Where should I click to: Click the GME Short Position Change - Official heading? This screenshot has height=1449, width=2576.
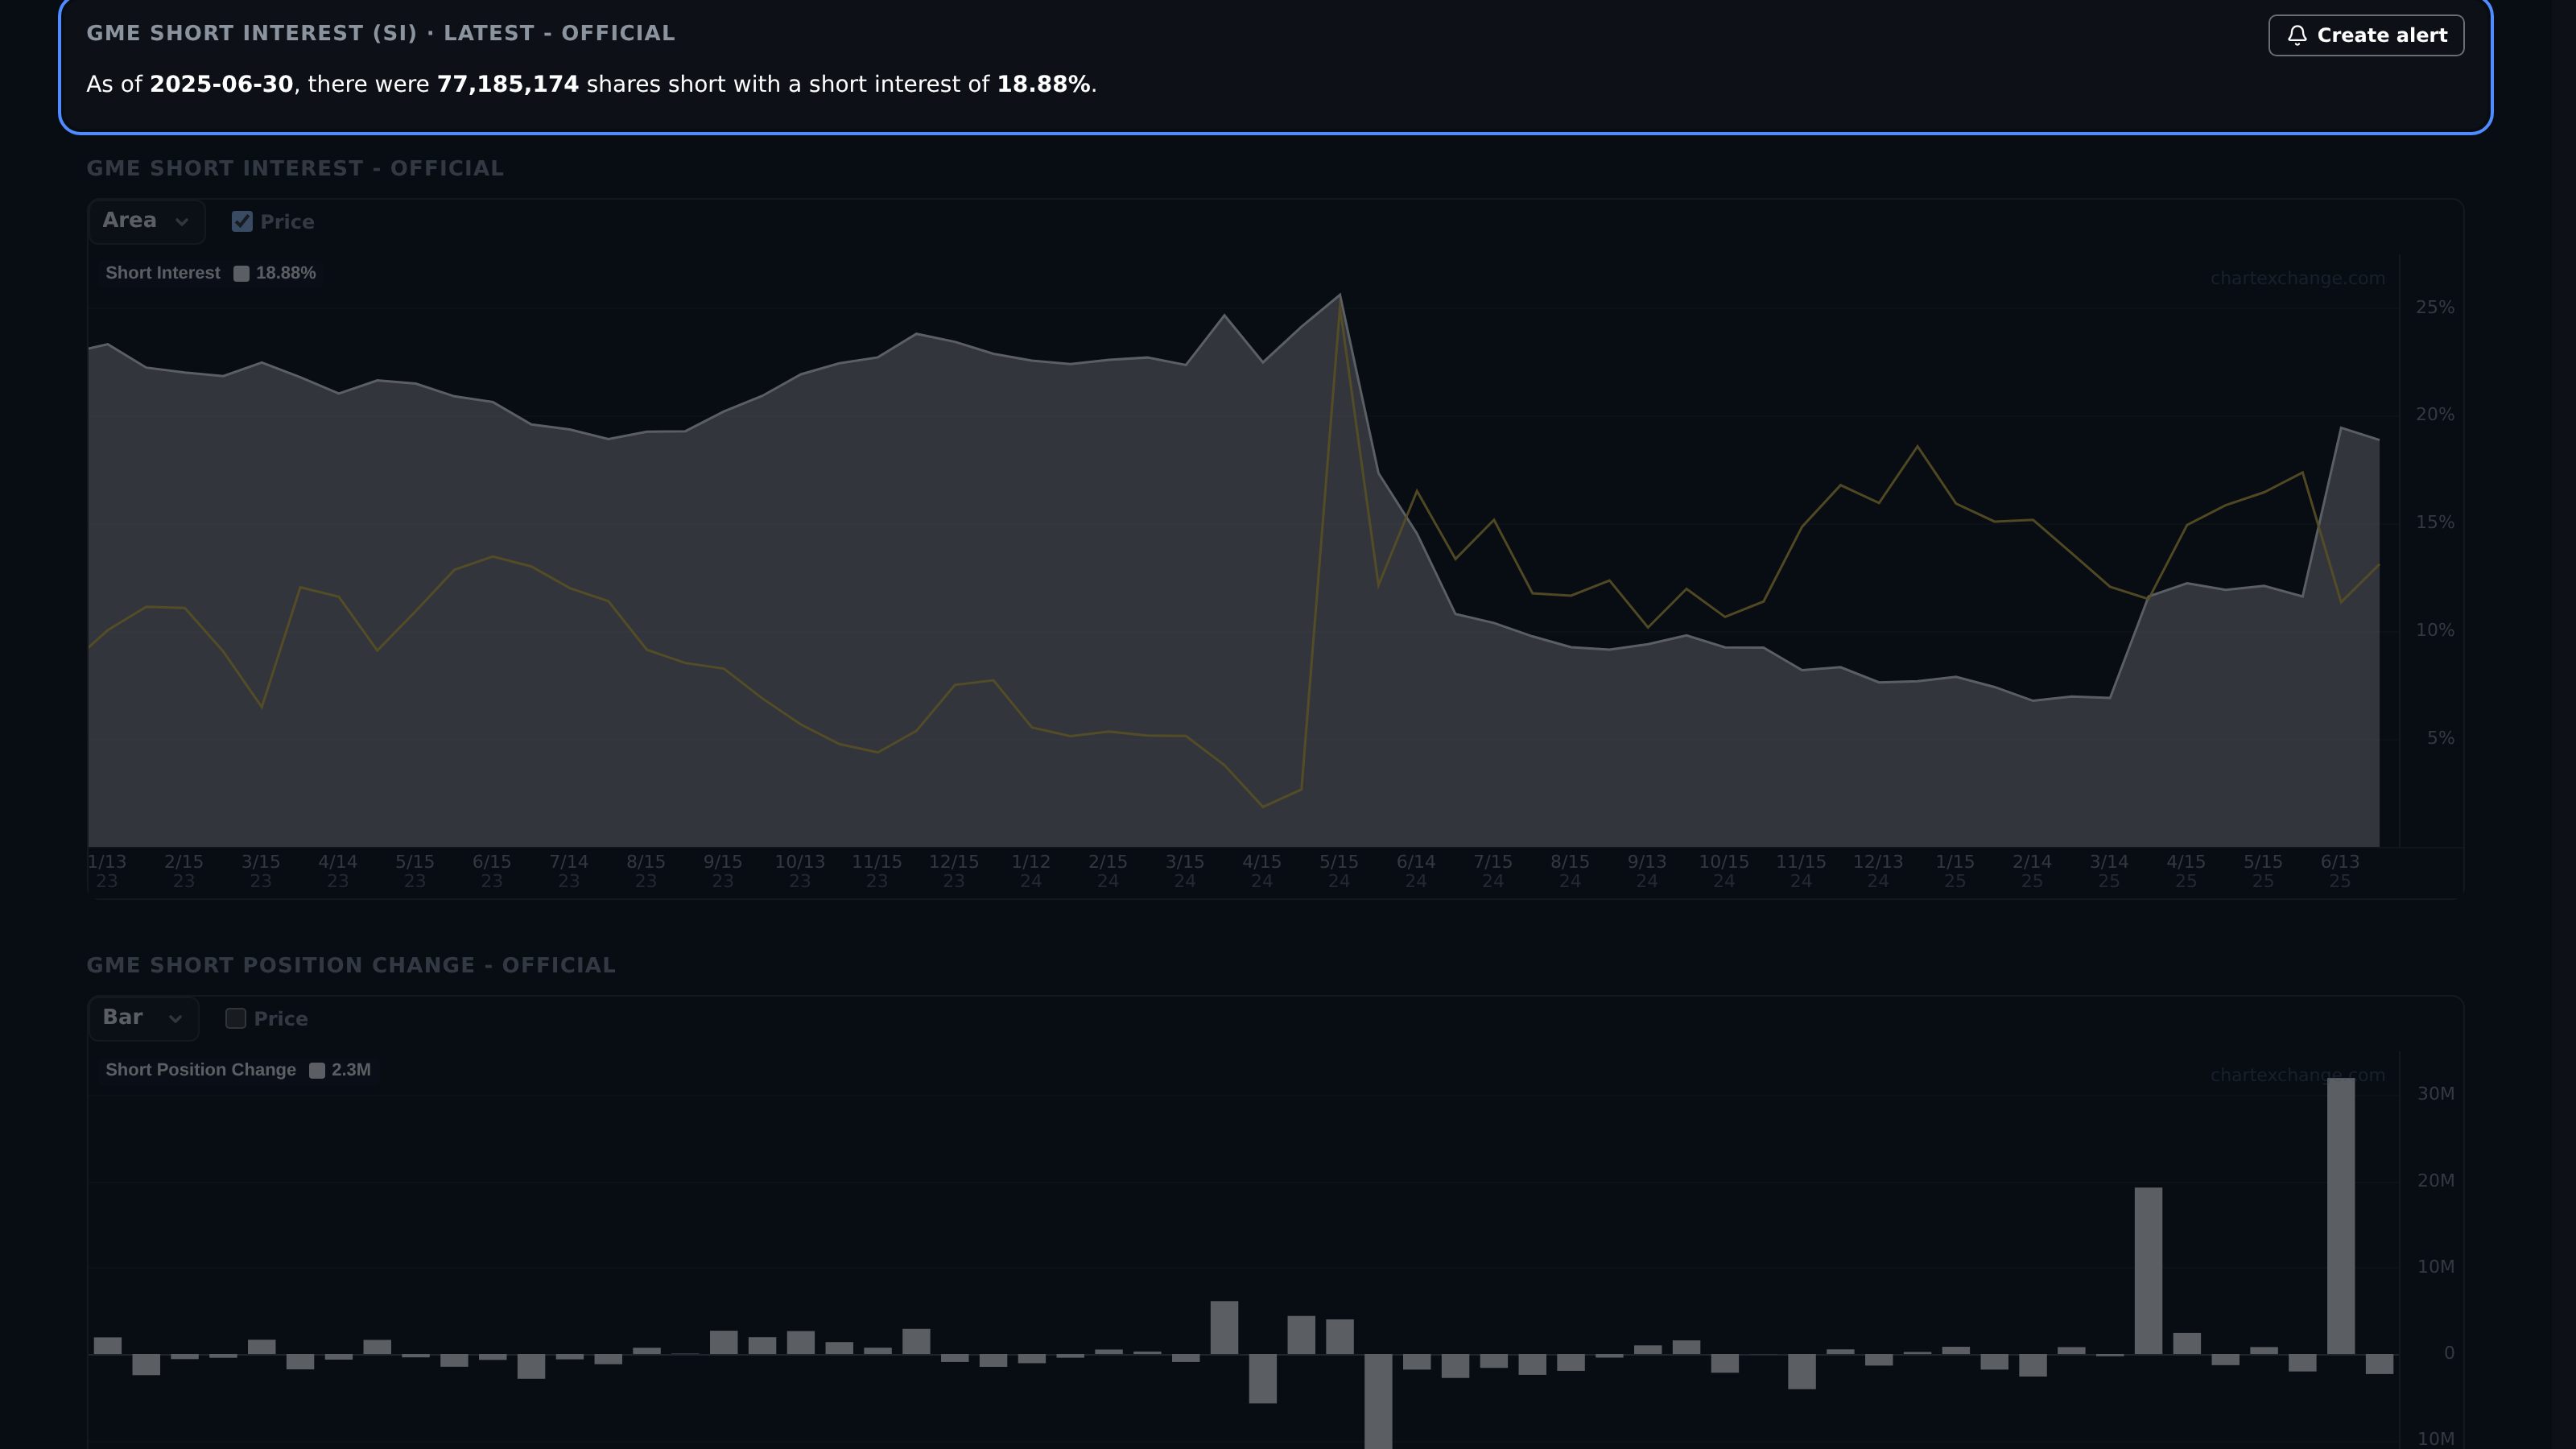pos(351,965)
